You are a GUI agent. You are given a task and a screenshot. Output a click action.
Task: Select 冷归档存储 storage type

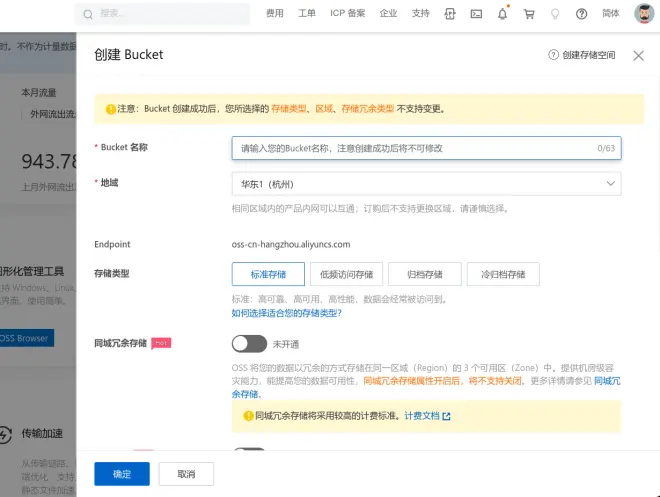point(503,274)
